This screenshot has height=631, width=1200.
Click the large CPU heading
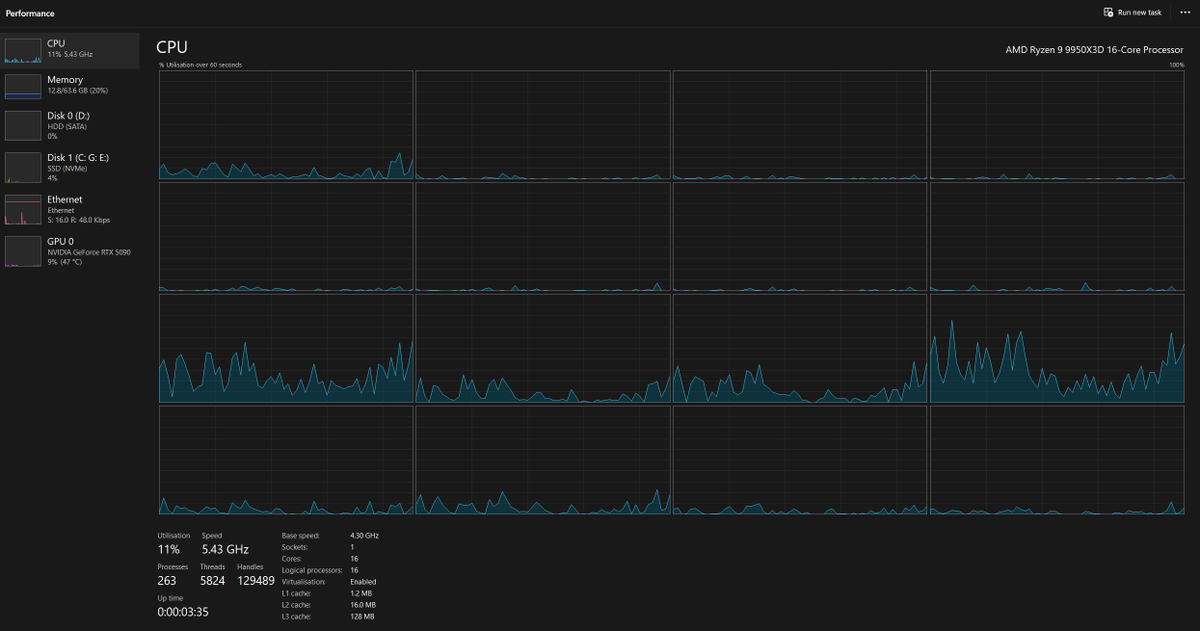tap(172, 47)
